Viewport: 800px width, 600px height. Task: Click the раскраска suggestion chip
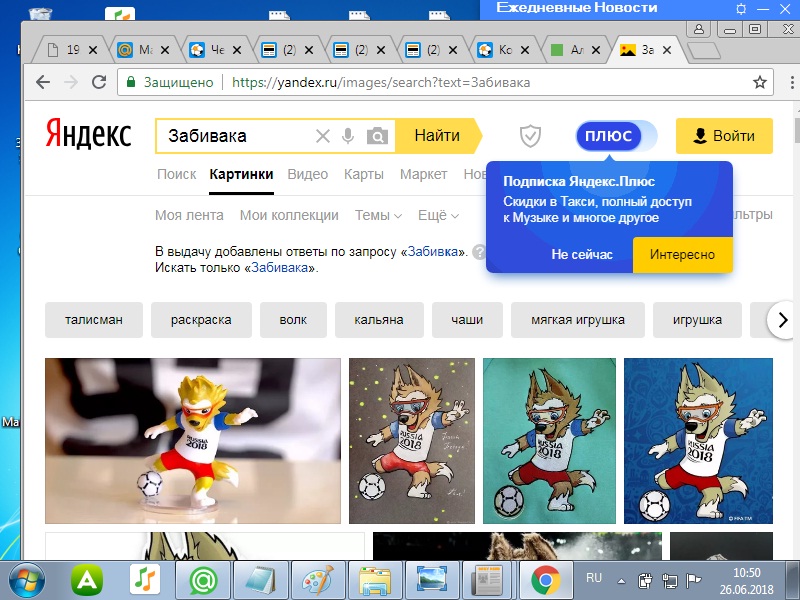coord(201,320)
